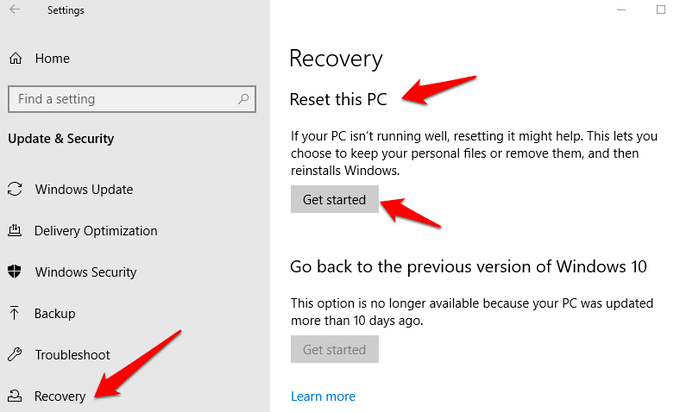Click the Windows Update sync arrows icon
The width and height of the screenshot is (680, 412).
pyautogui.click(x=16, y=190)
